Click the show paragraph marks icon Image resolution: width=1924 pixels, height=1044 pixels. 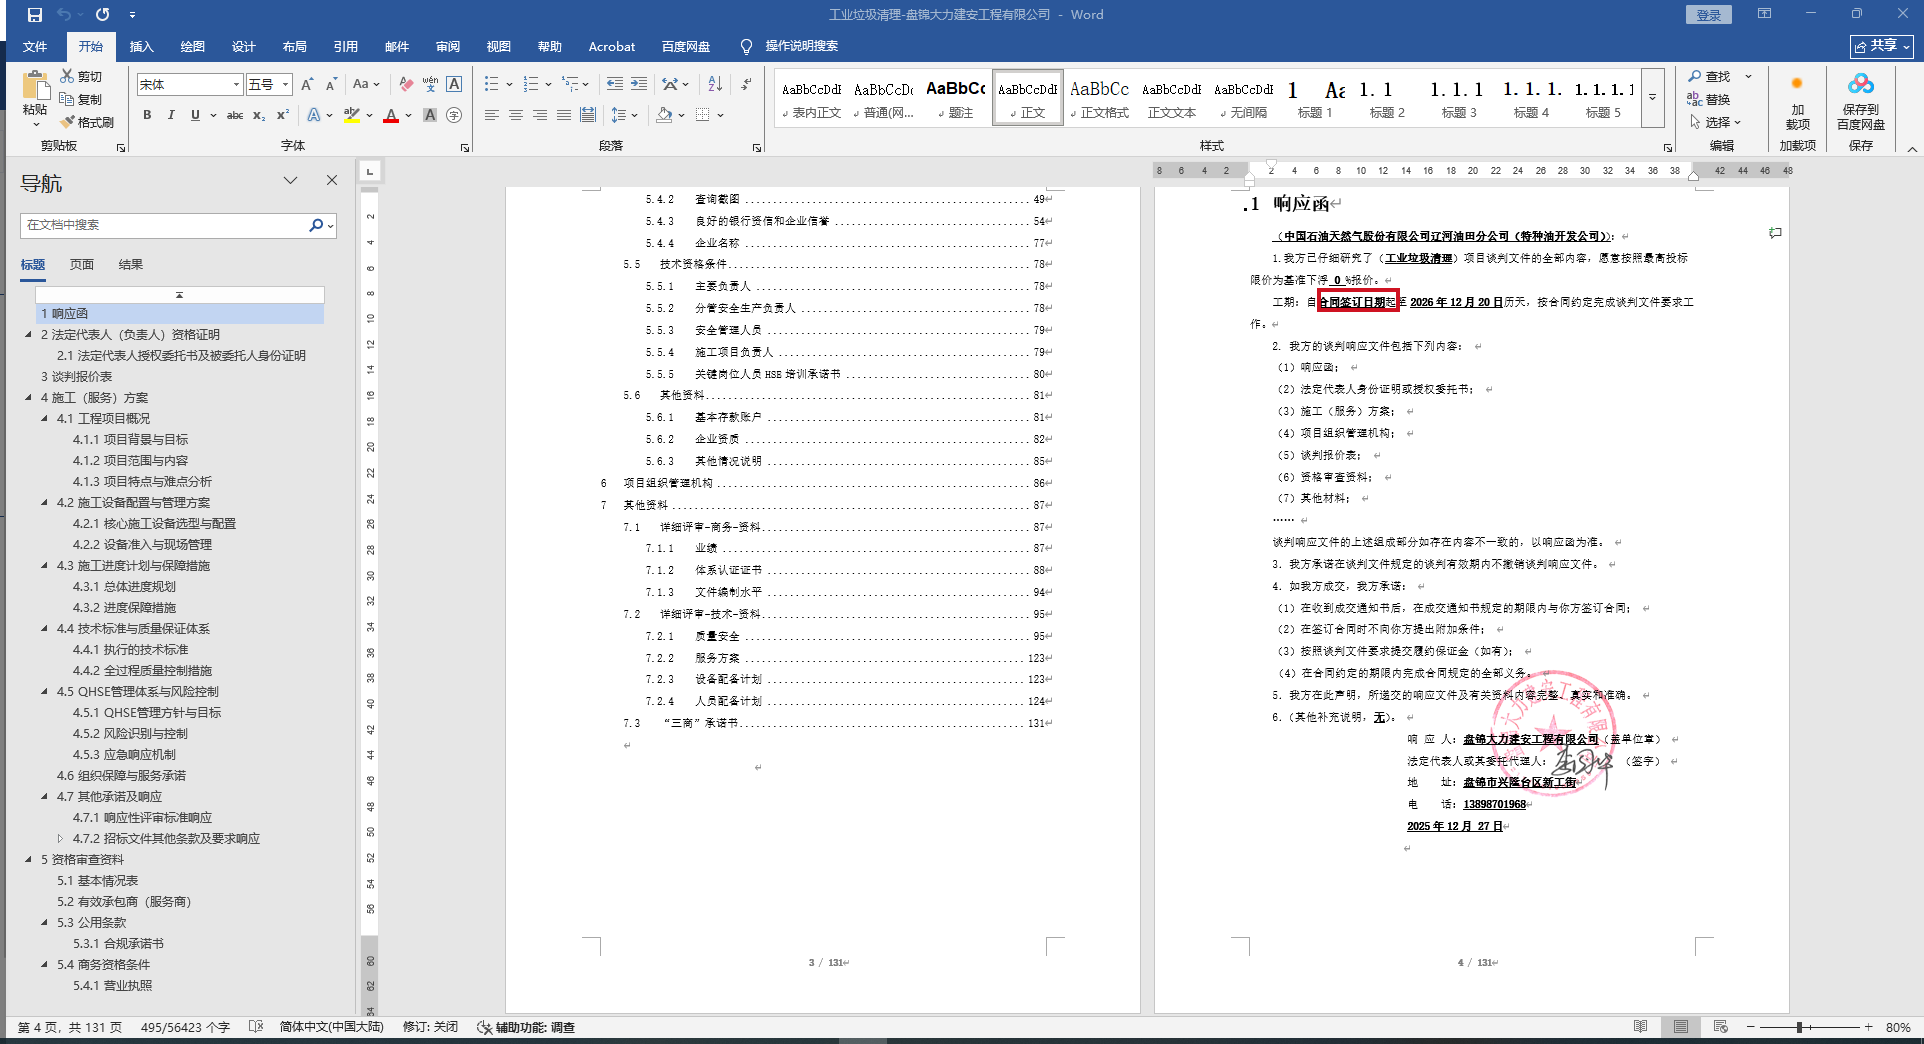coord(746,84)
